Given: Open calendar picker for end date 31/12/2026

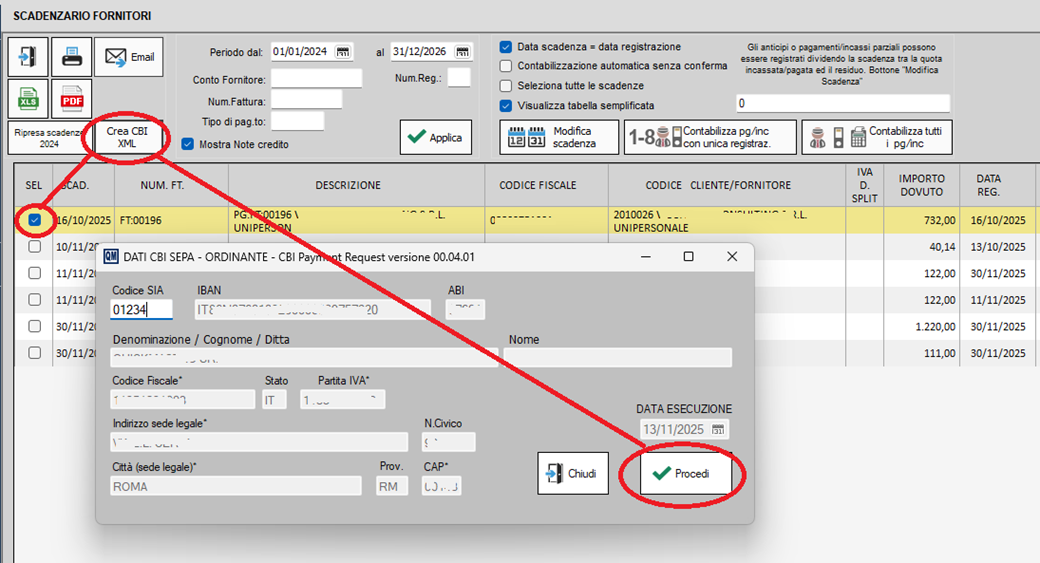Looking at the screenshot, I should (462, 52).
